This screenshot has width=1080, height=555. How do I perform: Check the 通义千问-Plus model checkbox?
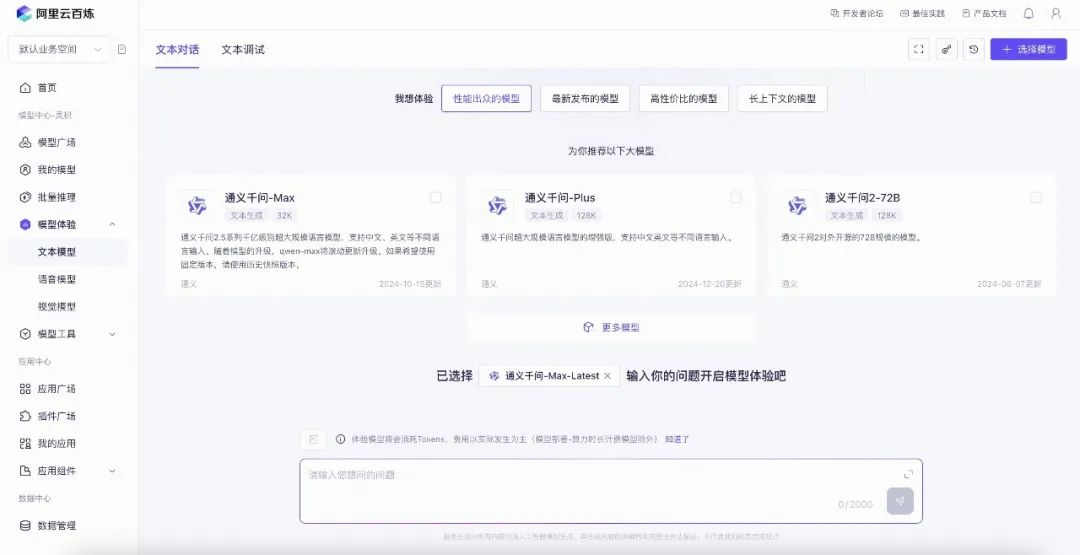tap(736, 198)
